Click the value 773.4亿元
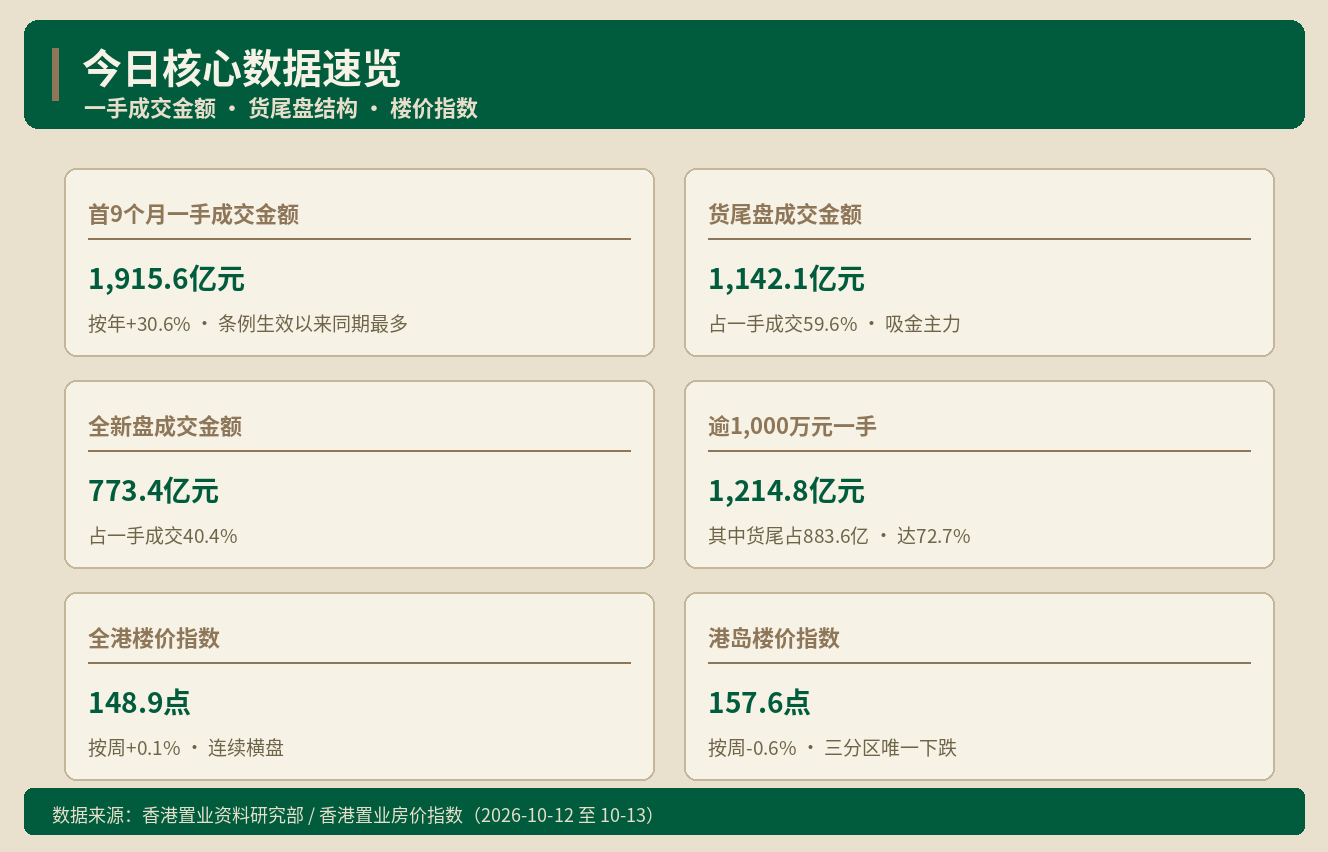Viewport: 1328px width, 852px height. point(153,491)
